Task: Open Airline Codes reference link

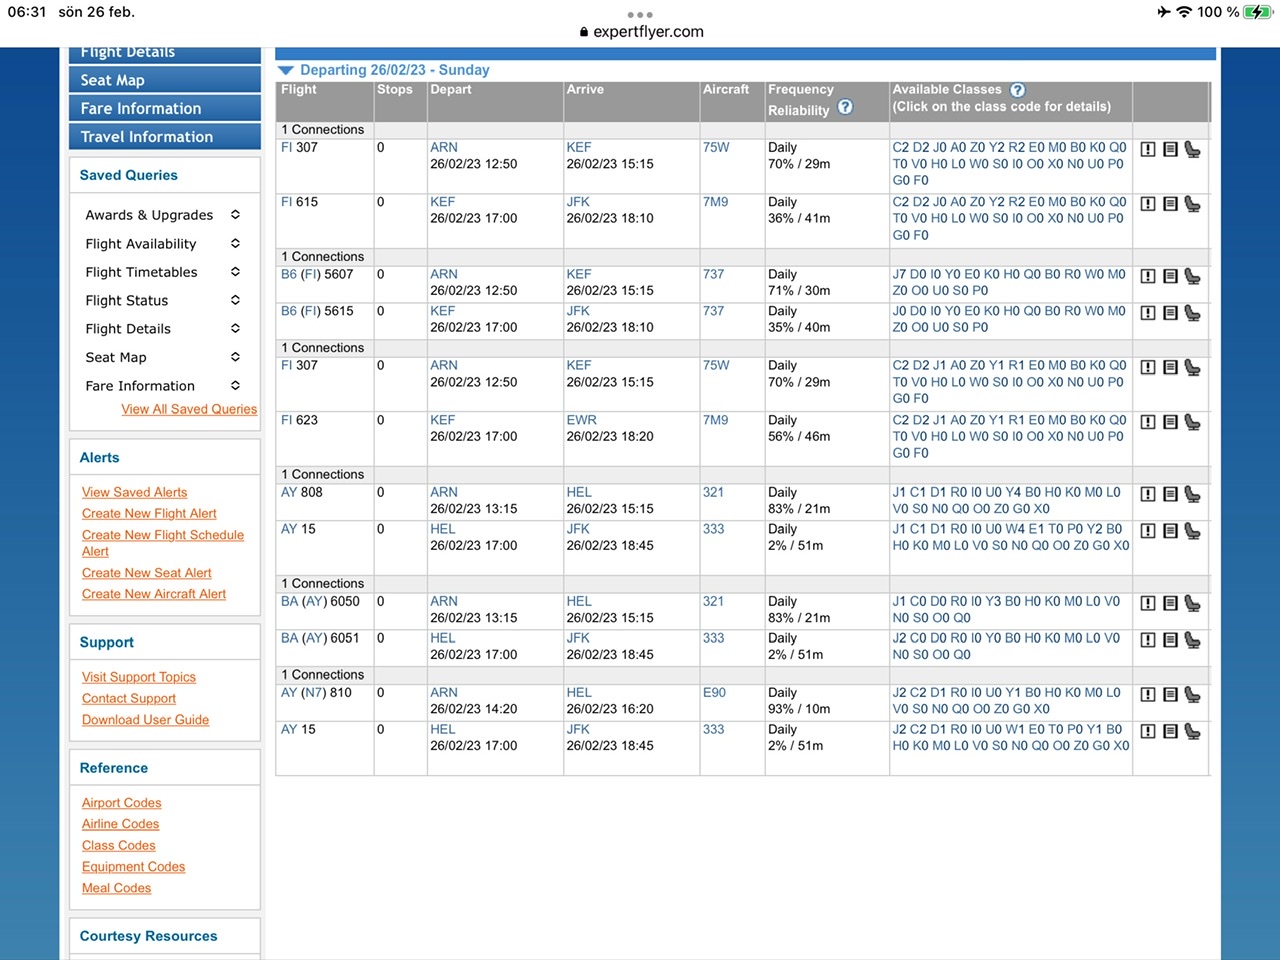Action: pos(121,824)
